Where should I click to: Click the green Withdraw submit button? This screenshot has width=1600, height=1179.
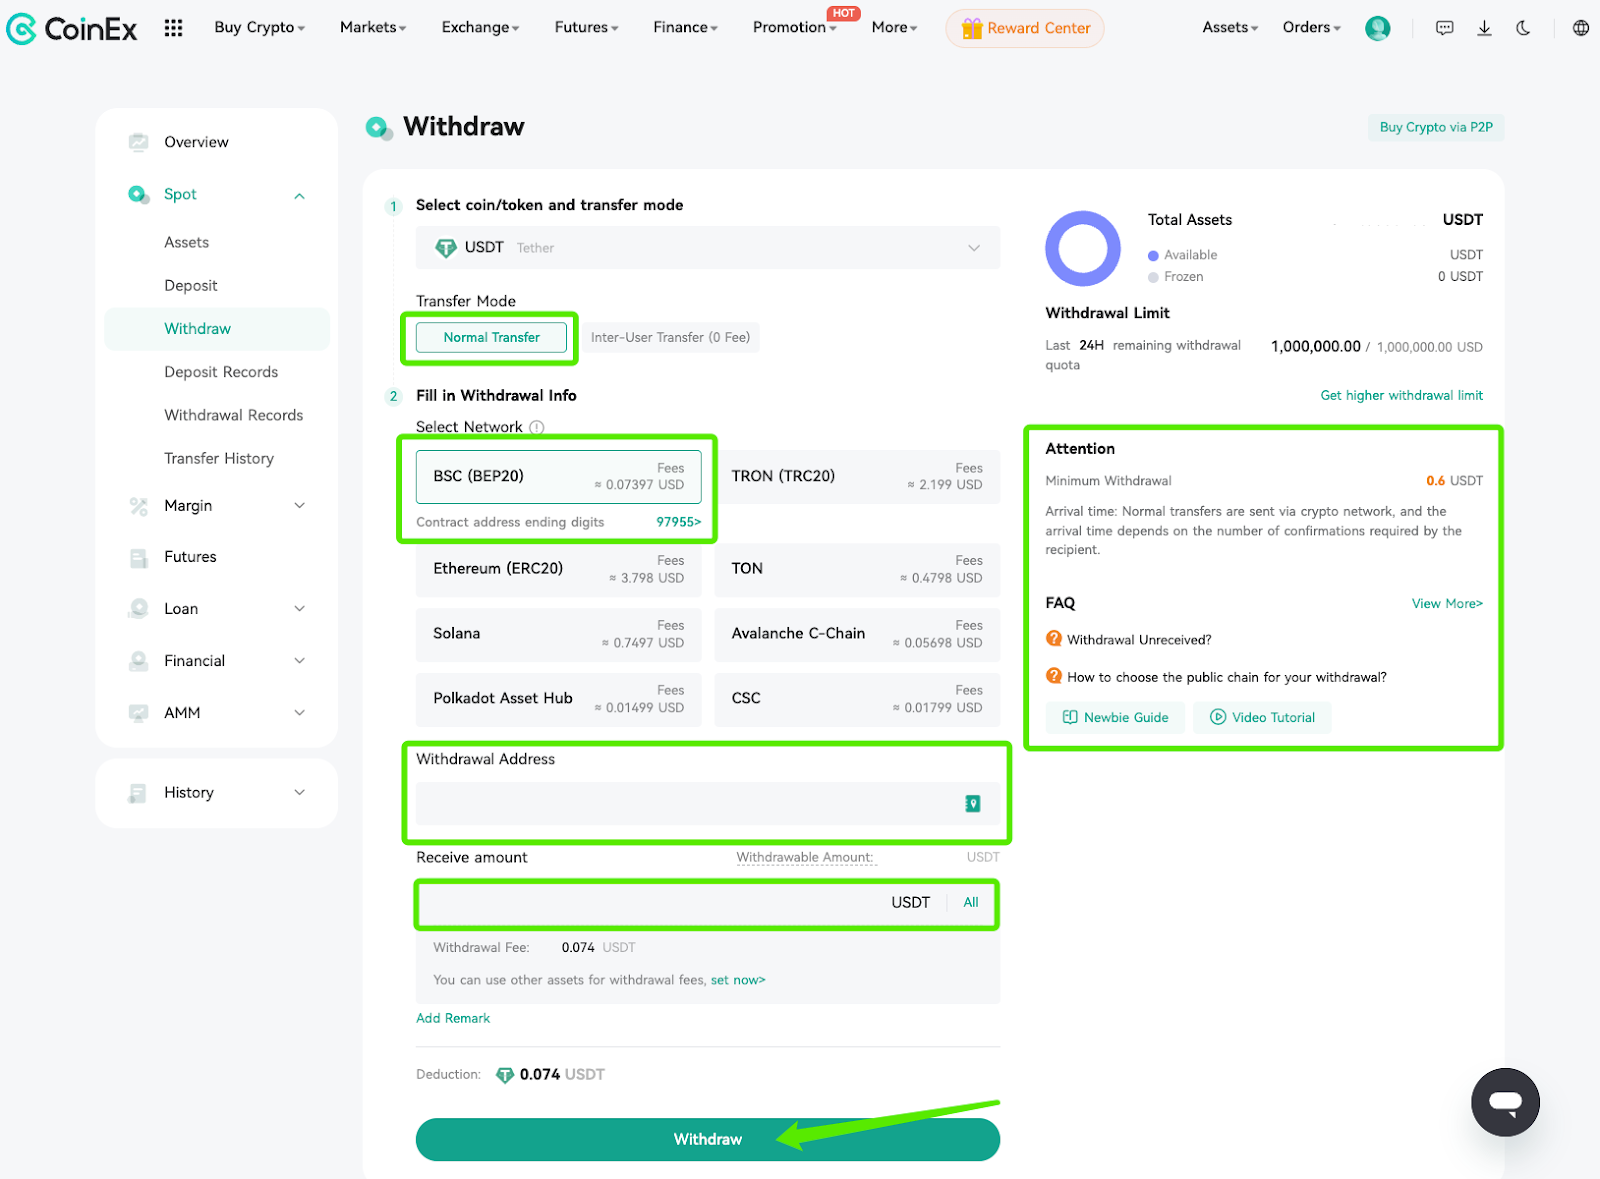click(x=708, y=1139)
